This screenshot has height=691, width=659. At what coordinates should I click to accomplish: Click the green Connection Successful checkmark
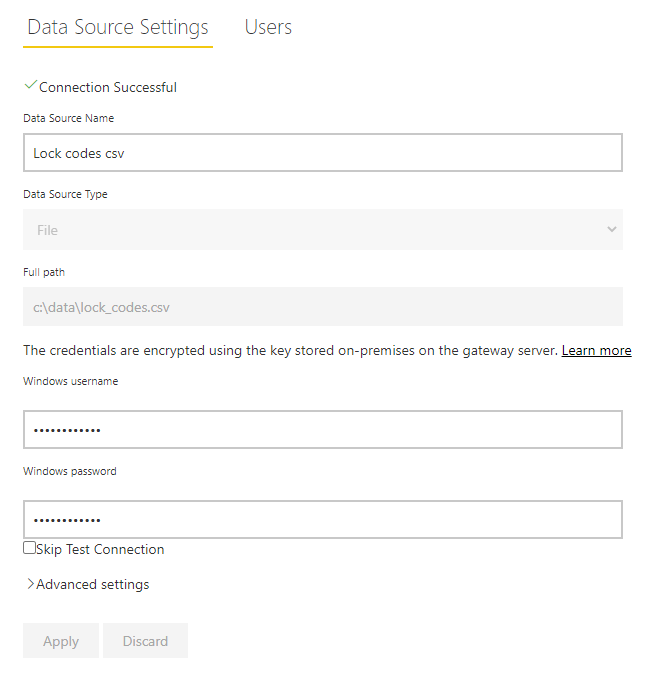30,86
